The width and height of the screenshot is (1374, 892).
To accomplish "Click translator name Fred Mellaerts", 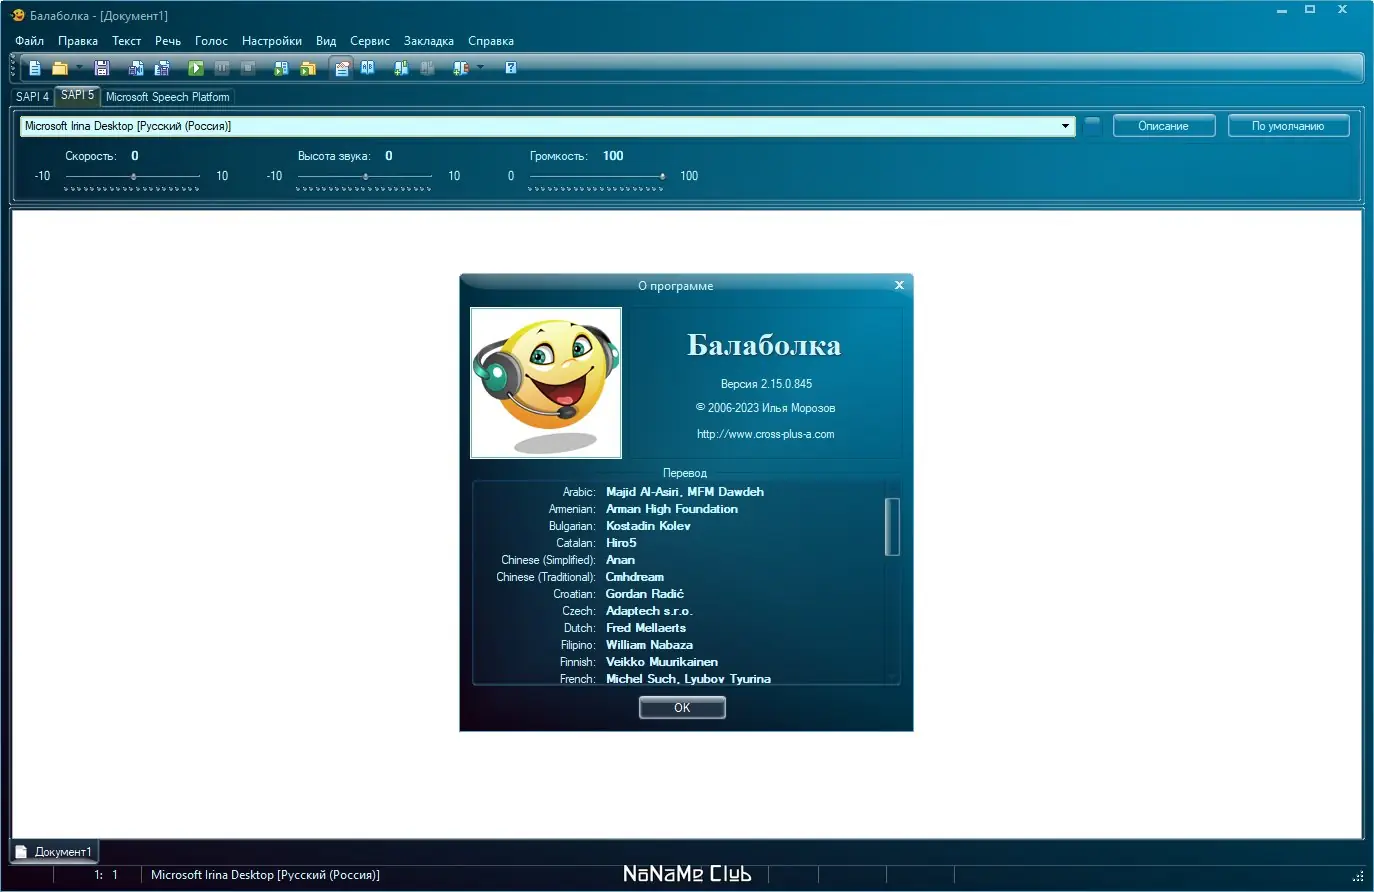I will point(646,628).
